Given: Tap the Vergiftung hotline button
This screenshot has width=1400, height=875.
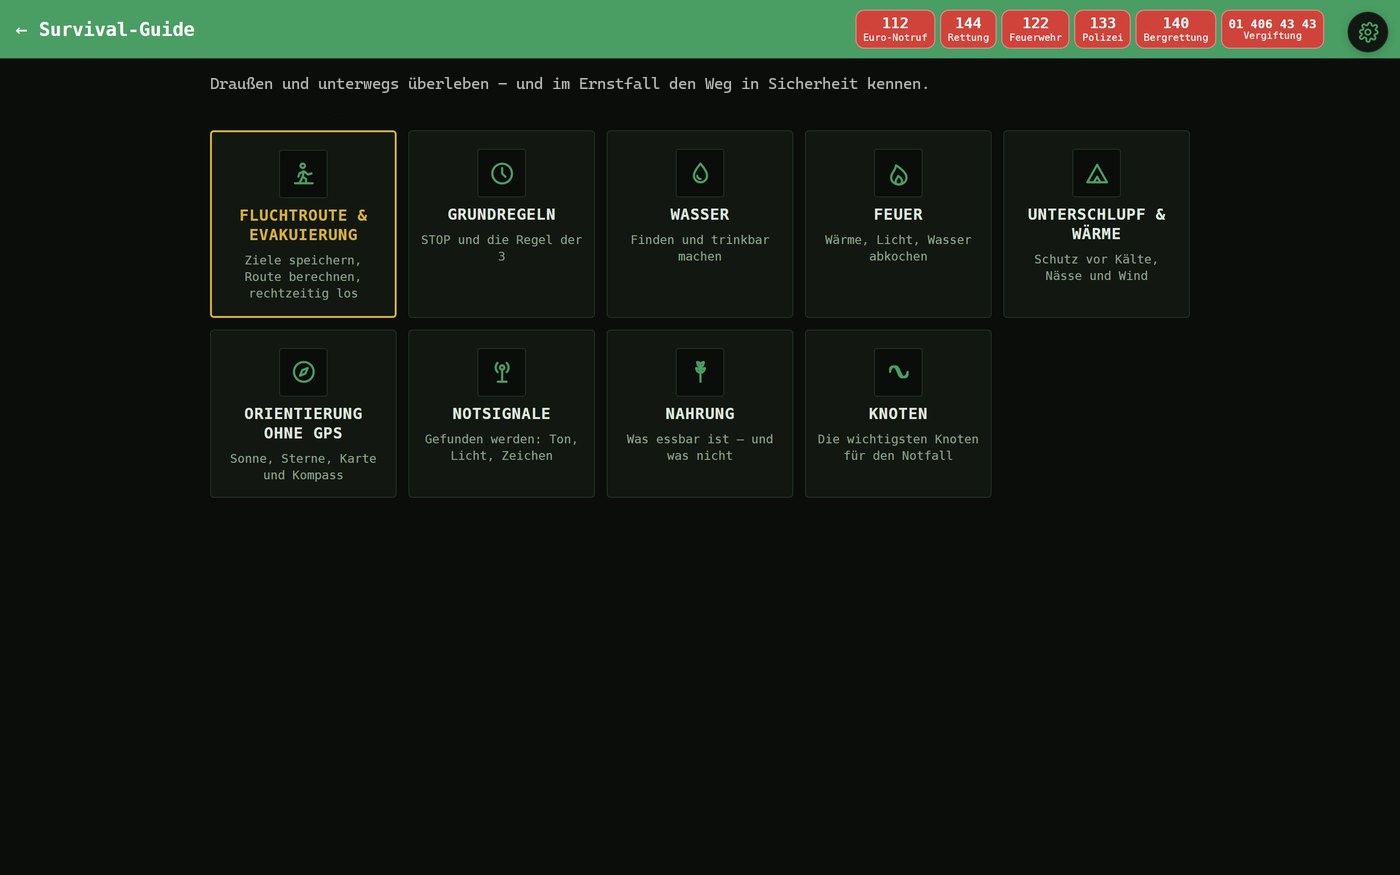Looking at the screenshot, I should click(x=1272, y=29).
